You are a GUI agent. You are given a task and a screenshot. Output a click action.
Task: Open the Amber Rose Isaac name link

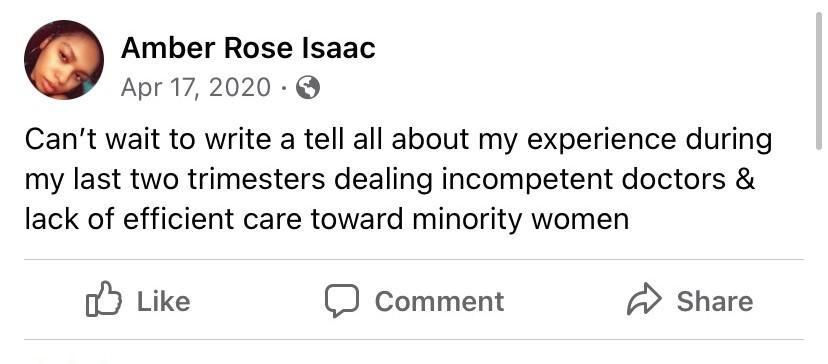coord(248,49)
